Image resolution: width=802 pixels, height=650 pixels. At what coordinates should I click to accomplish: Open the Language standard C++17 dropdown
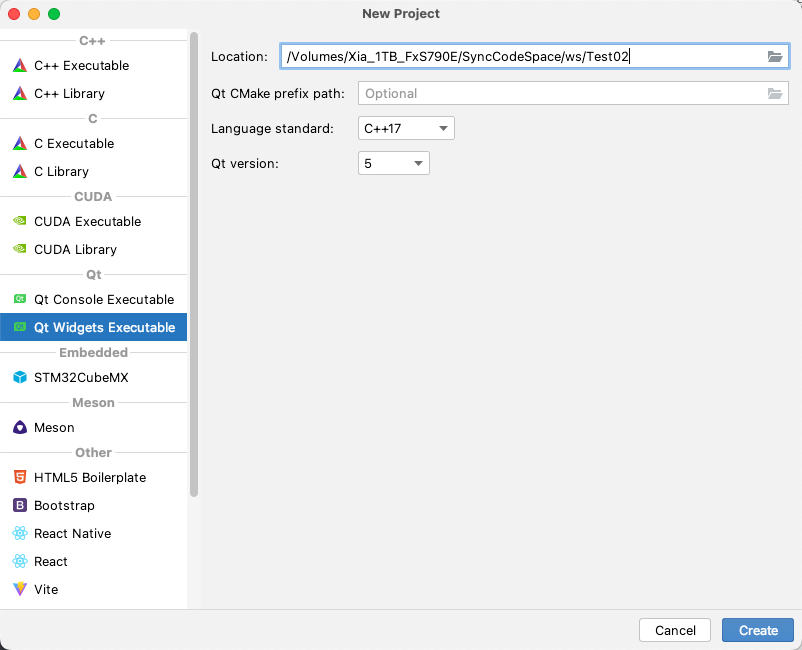point(406,128)
